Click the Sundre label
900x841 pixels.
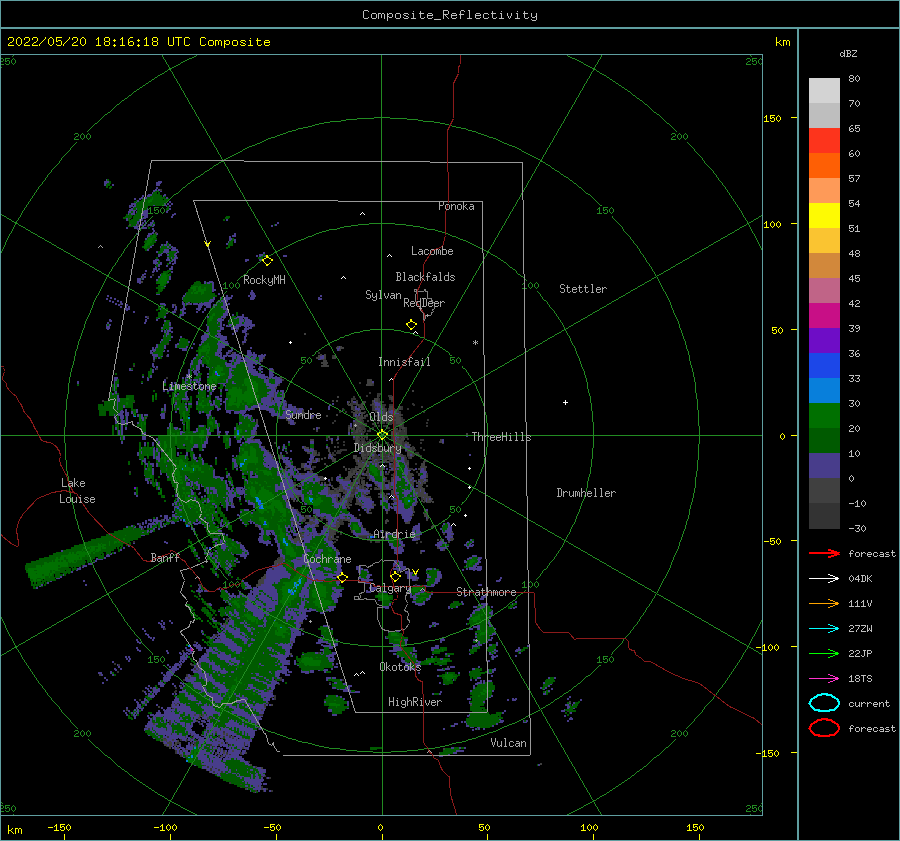click(x=303, y=414)
